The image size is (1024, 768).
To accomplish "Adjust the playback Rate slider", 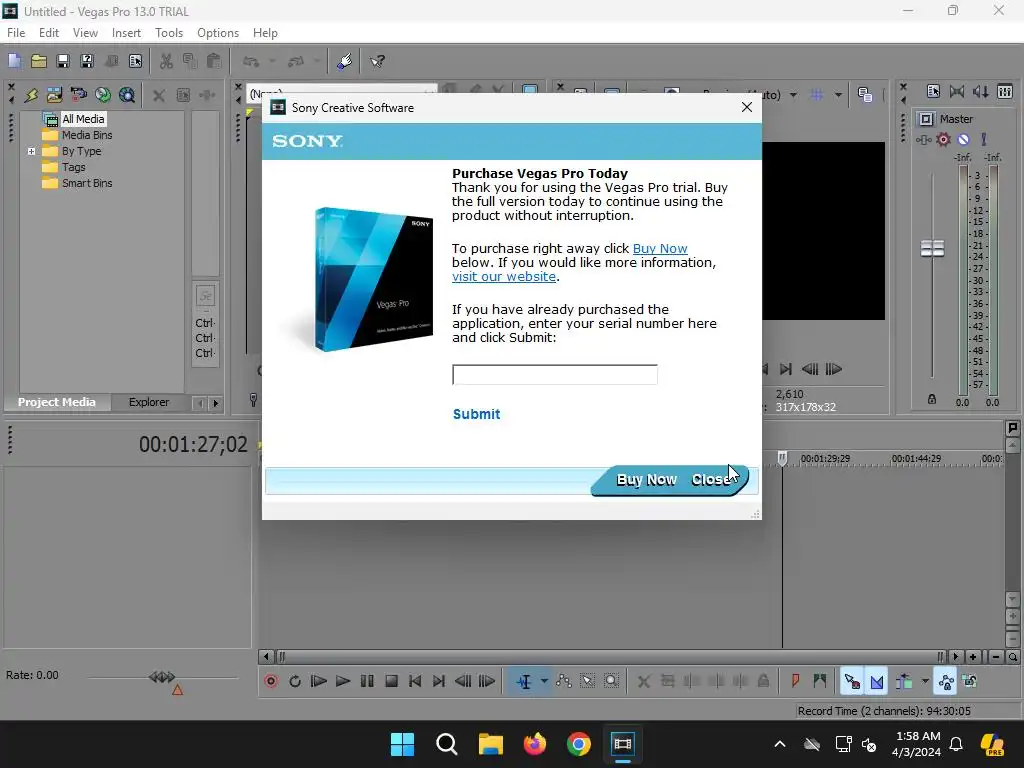I will 162,677.
